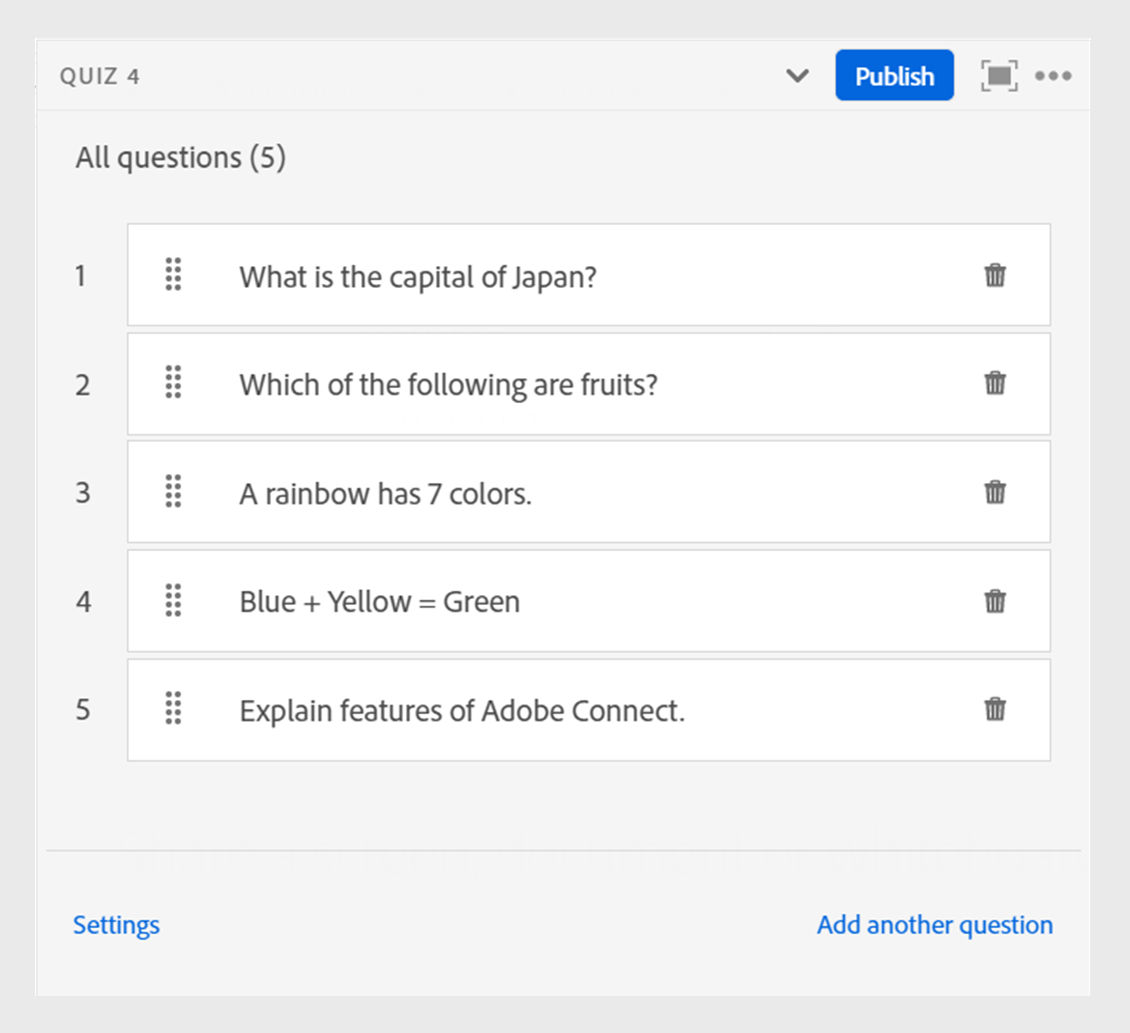Trash the Blue + Yellow question

[x=994, y=601]
